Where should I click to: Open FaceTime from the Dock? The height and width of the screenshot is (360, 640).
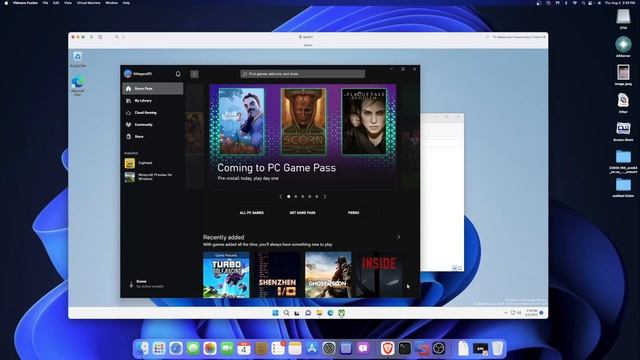(x=227, y=348)
